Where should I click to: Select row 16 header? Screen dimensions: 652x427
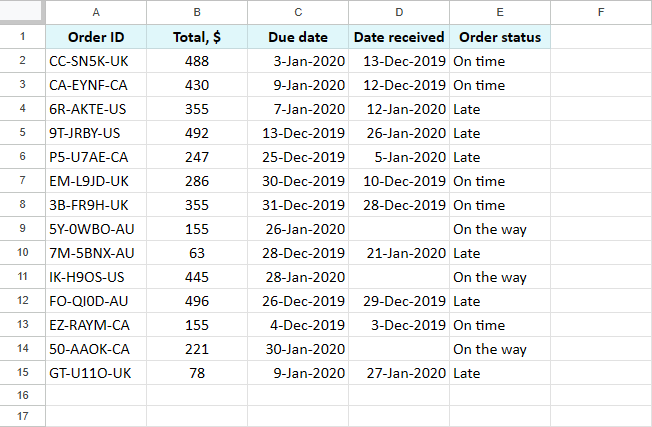tap(22, 395)
